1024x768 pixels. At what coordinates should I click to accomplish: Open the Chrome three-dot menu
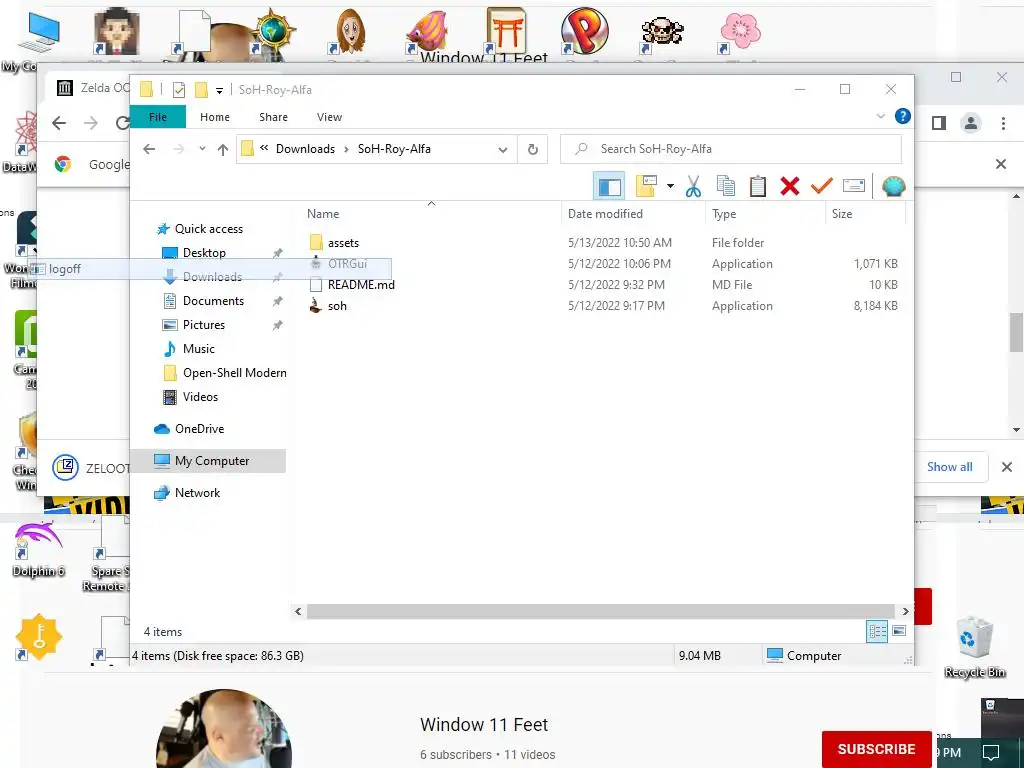coord(1003,123)
